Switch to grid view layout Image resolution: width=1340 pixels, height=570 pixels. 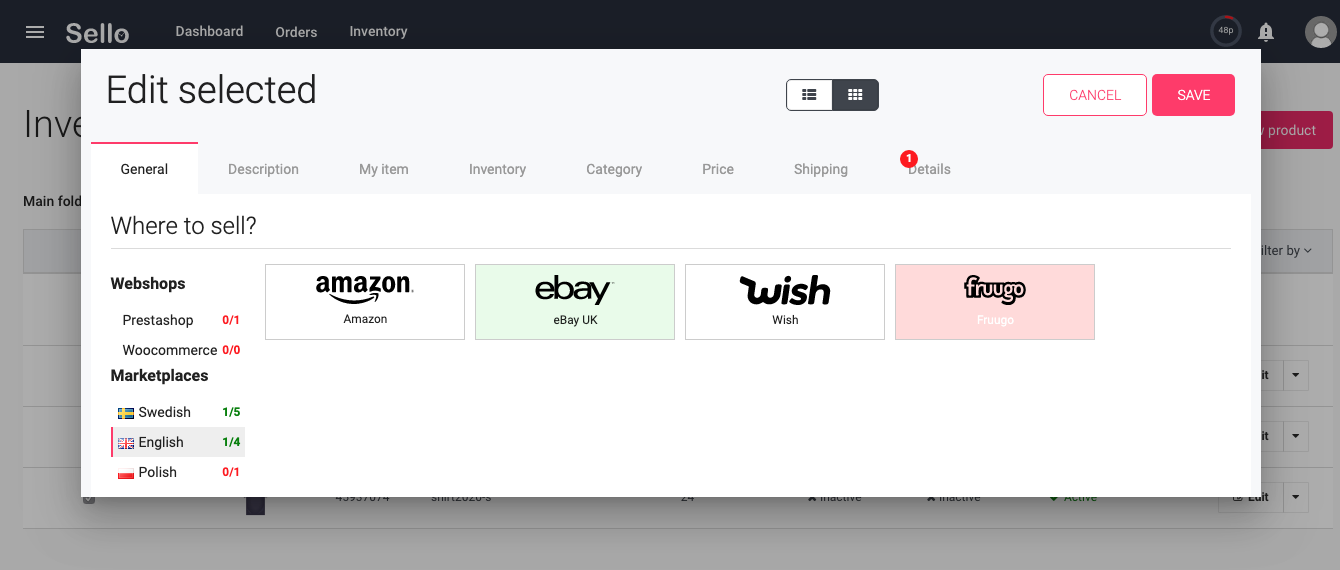pyautogui.click(x=855, y=95)
